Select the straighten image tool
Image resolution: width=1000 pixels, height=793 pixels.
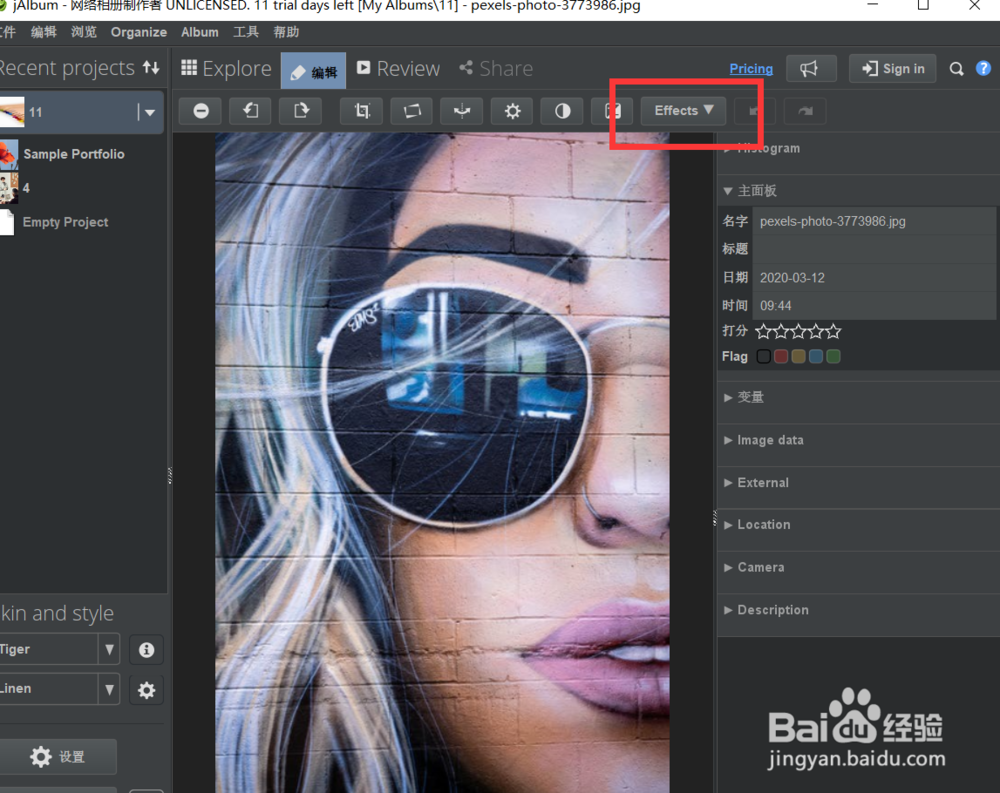click(412, 111)
